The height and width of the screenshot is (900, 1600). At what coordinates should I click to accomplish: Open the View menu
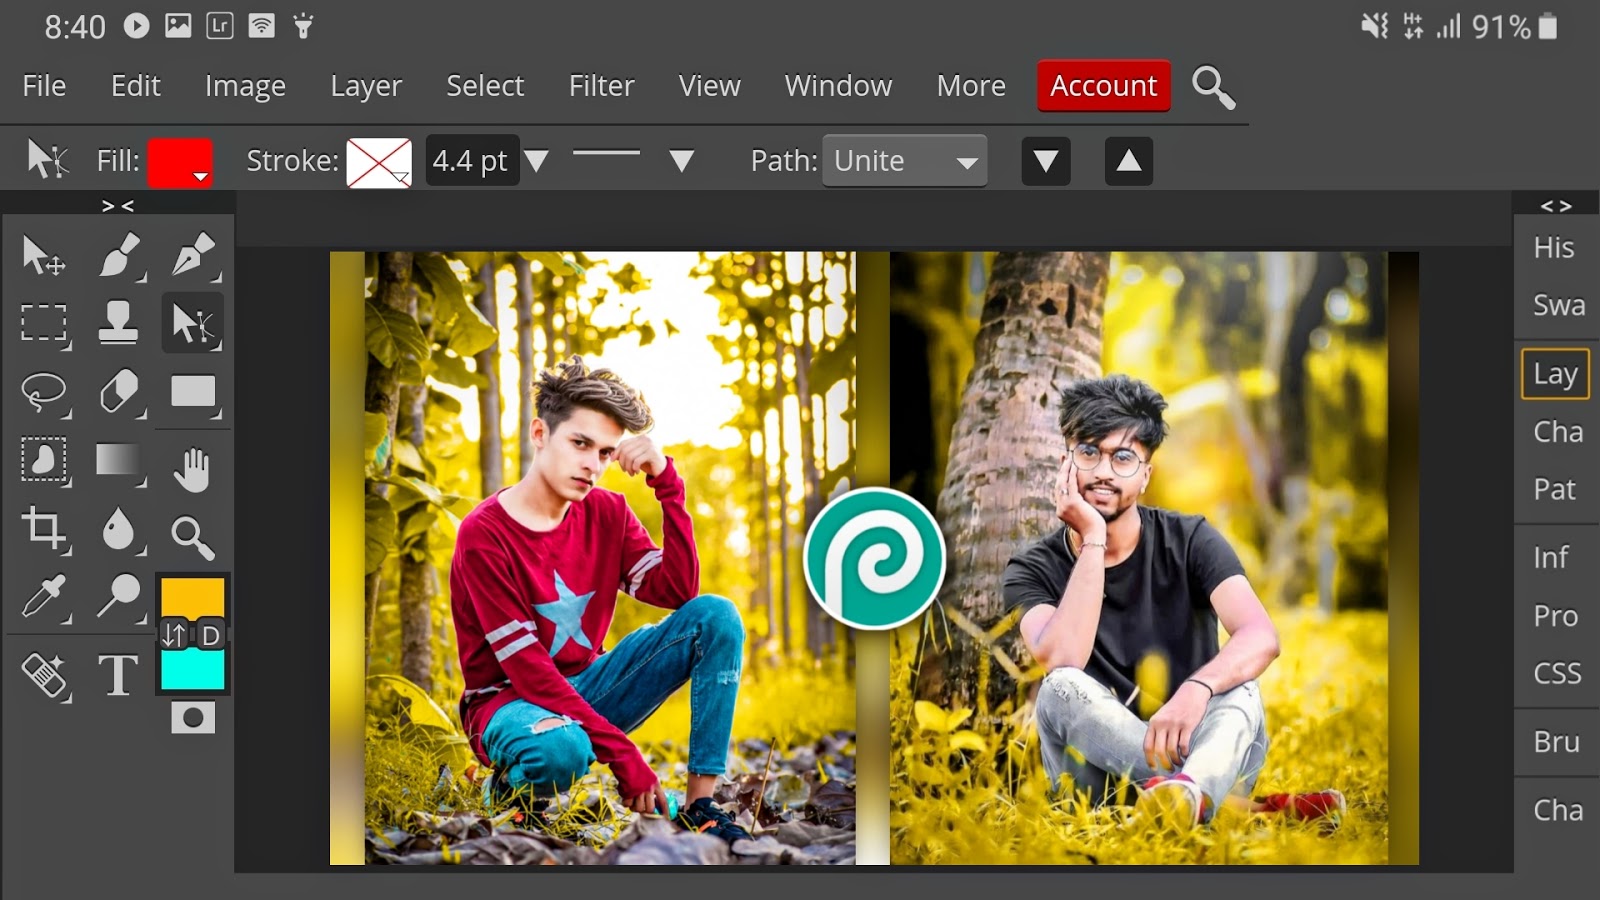(x=710, y=86)
